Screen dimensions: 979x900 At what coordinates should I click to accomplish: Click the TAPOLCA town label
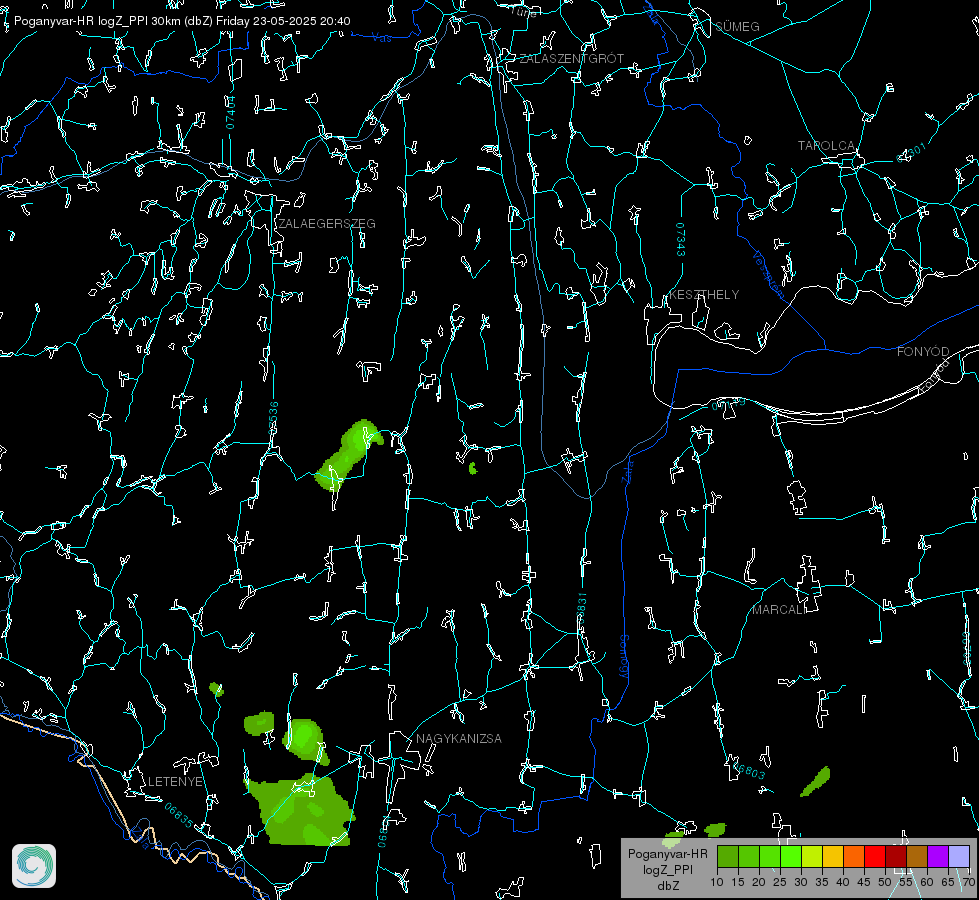826,146
